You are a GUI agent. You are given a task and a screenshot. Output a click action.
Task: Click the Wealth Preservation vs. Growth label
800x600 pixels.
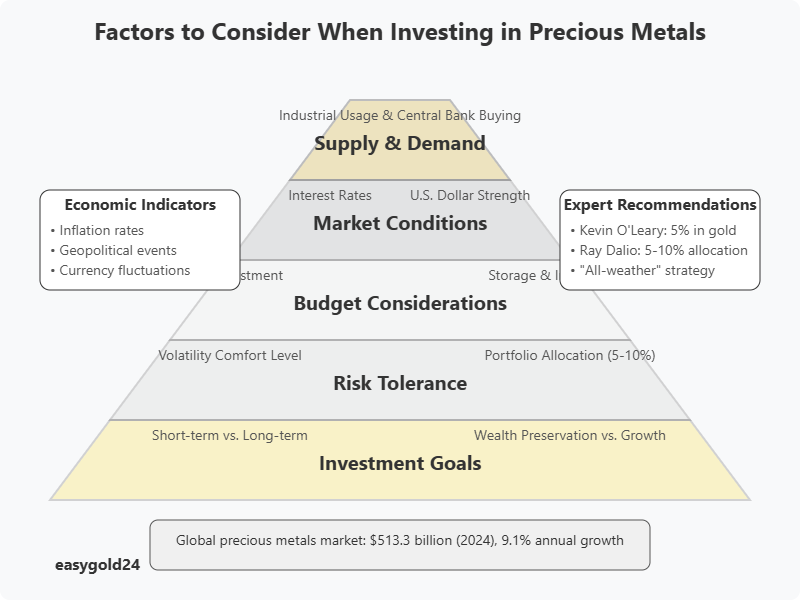570,435
